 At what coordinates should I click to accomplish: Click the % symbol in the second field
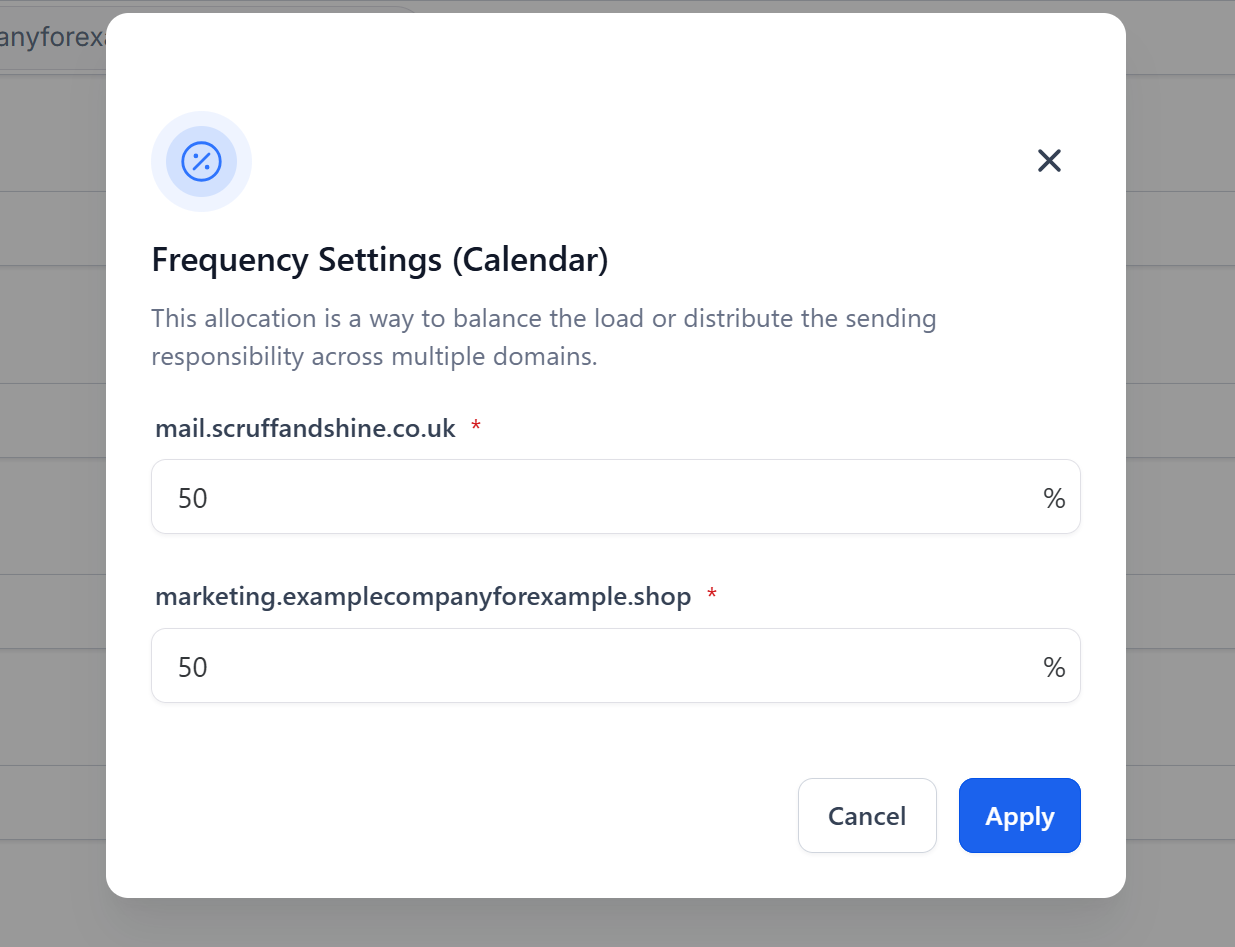[1054, 666]
